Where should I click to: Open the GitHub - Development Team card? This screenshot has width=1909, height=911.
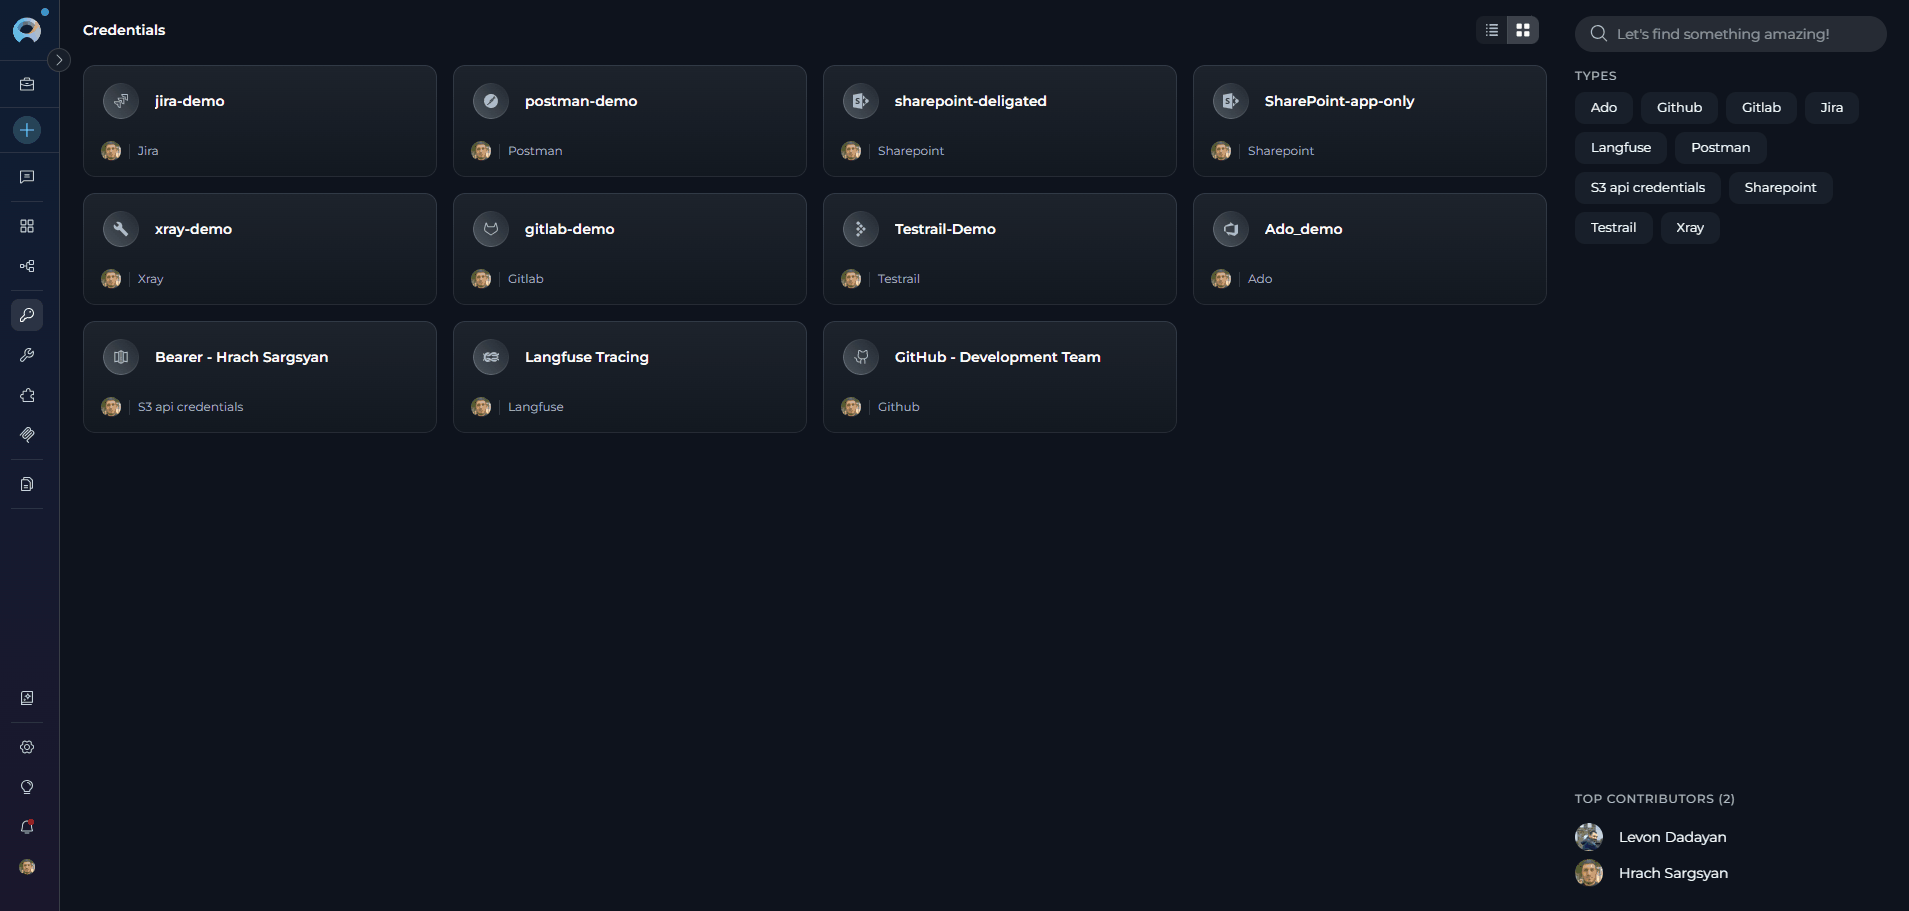click(x=1000, y=377)
